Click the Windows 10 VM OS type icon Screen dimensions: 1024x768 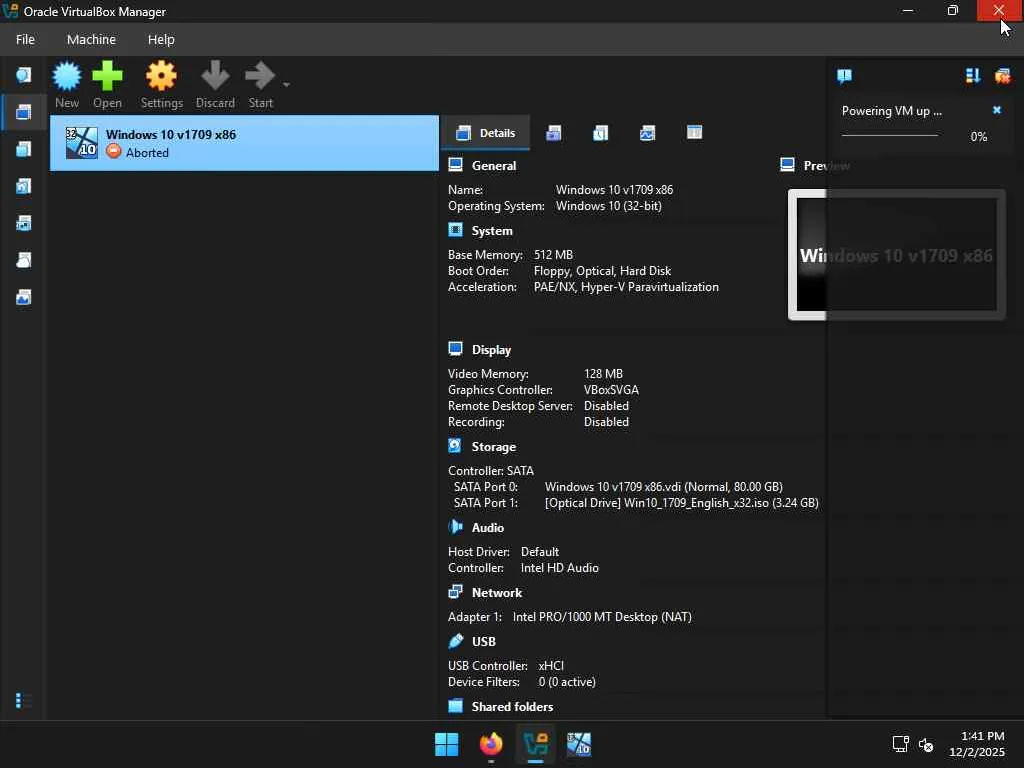(x=82, y=143)
